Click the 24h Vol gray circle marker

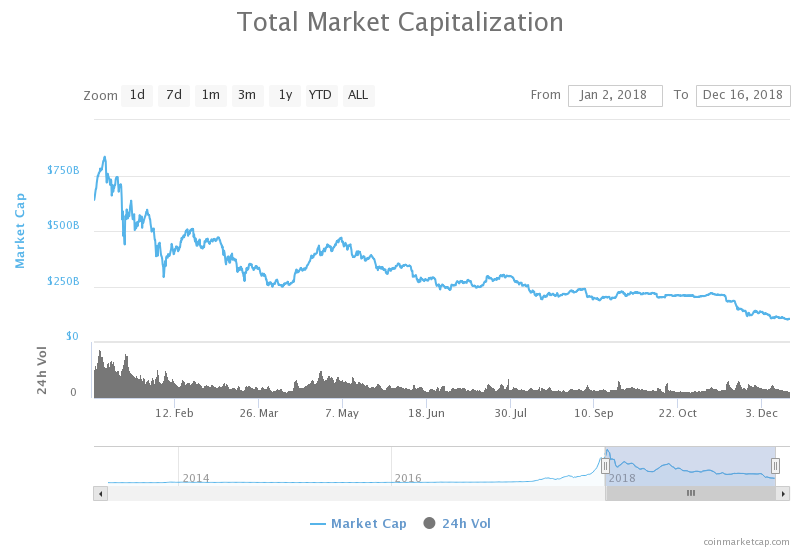click(430, 523)
